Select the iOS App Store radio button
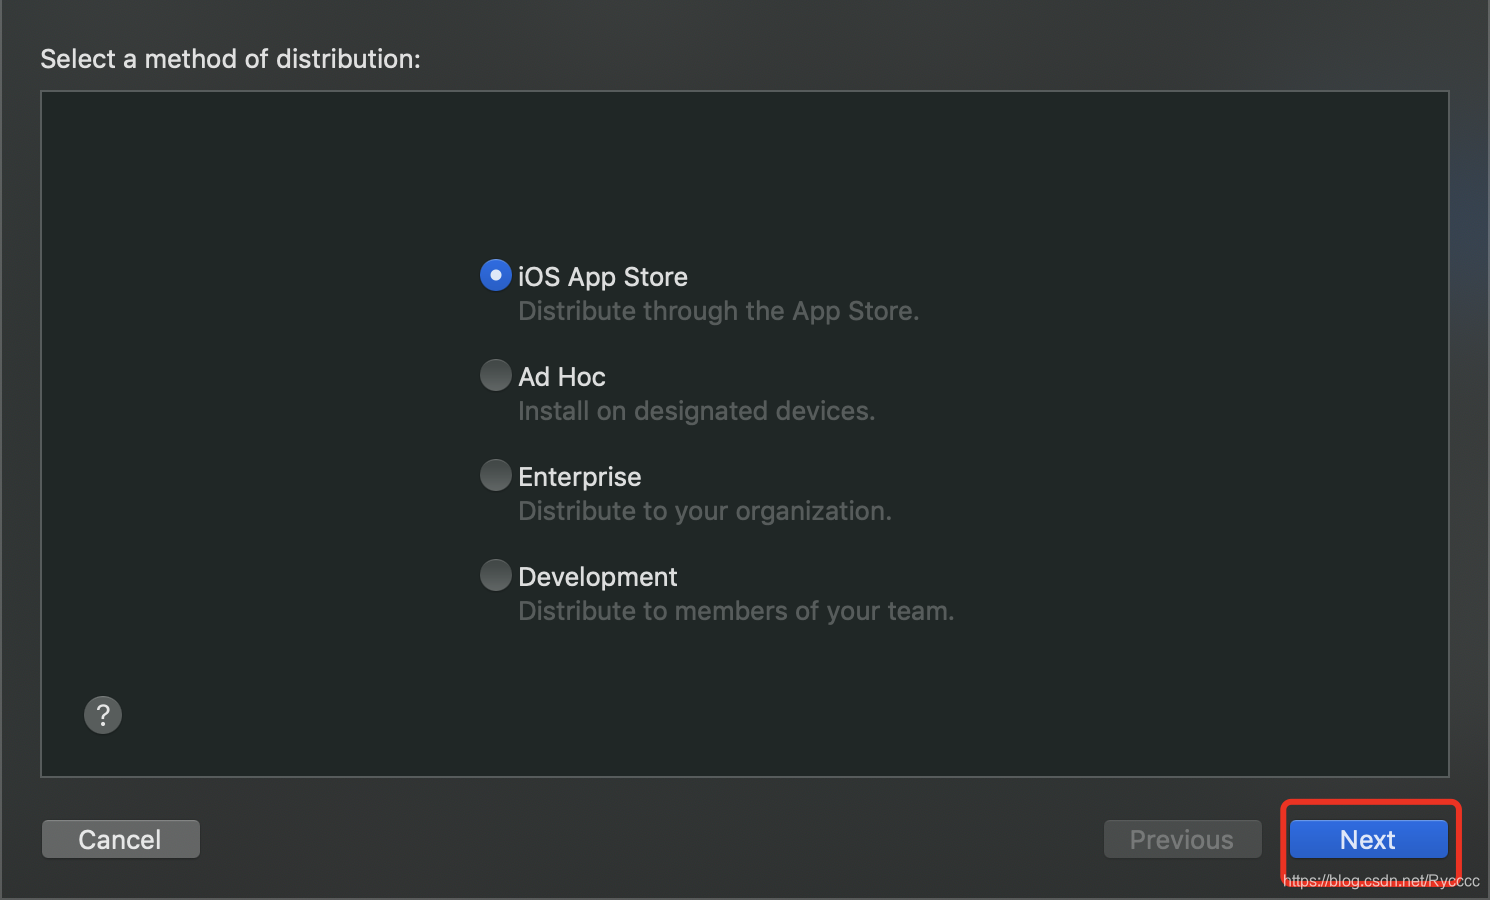Image resolution: width=1490 pixels, height=900 pixels. click(496, 275)
